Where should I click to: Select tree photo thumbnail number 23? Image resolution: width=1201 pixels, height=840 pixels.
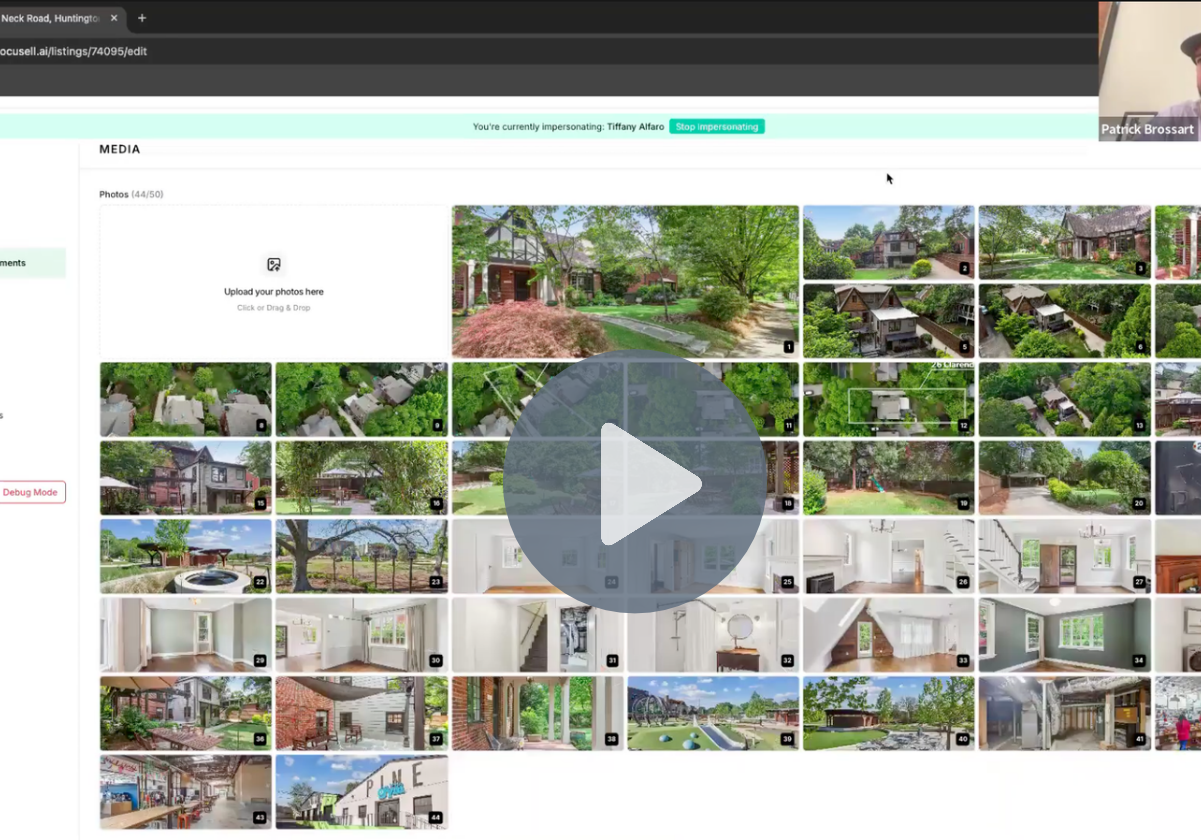[x=362, y=556]
